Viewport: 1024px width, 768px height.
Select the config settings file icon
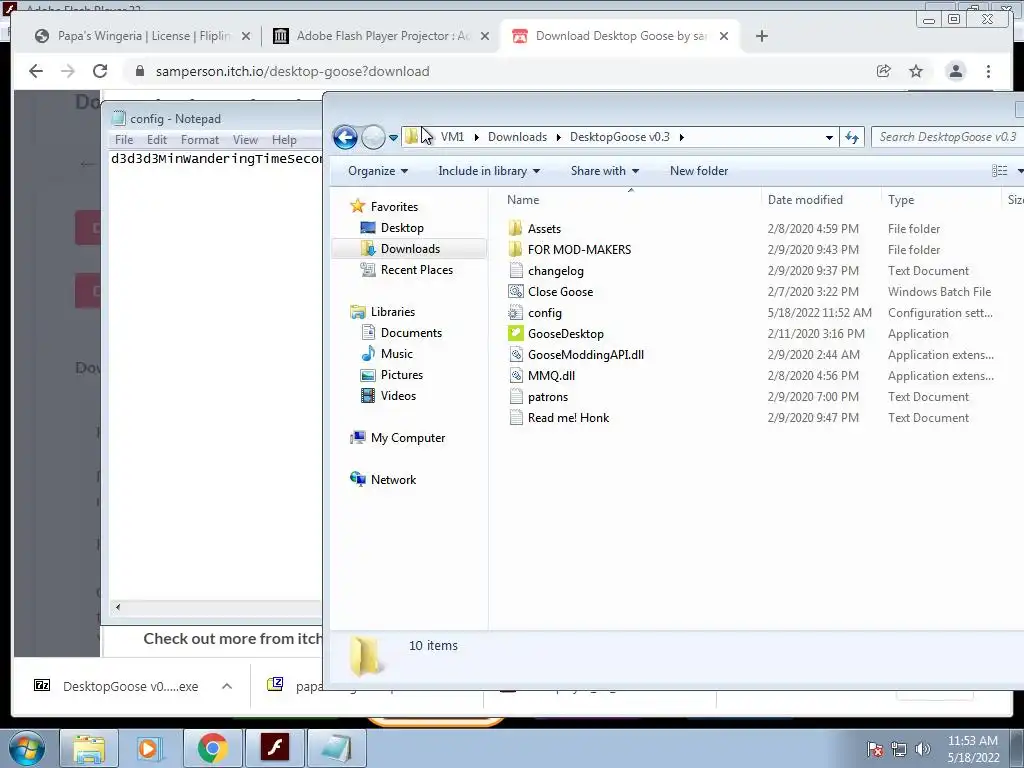[x=515, y=313]
